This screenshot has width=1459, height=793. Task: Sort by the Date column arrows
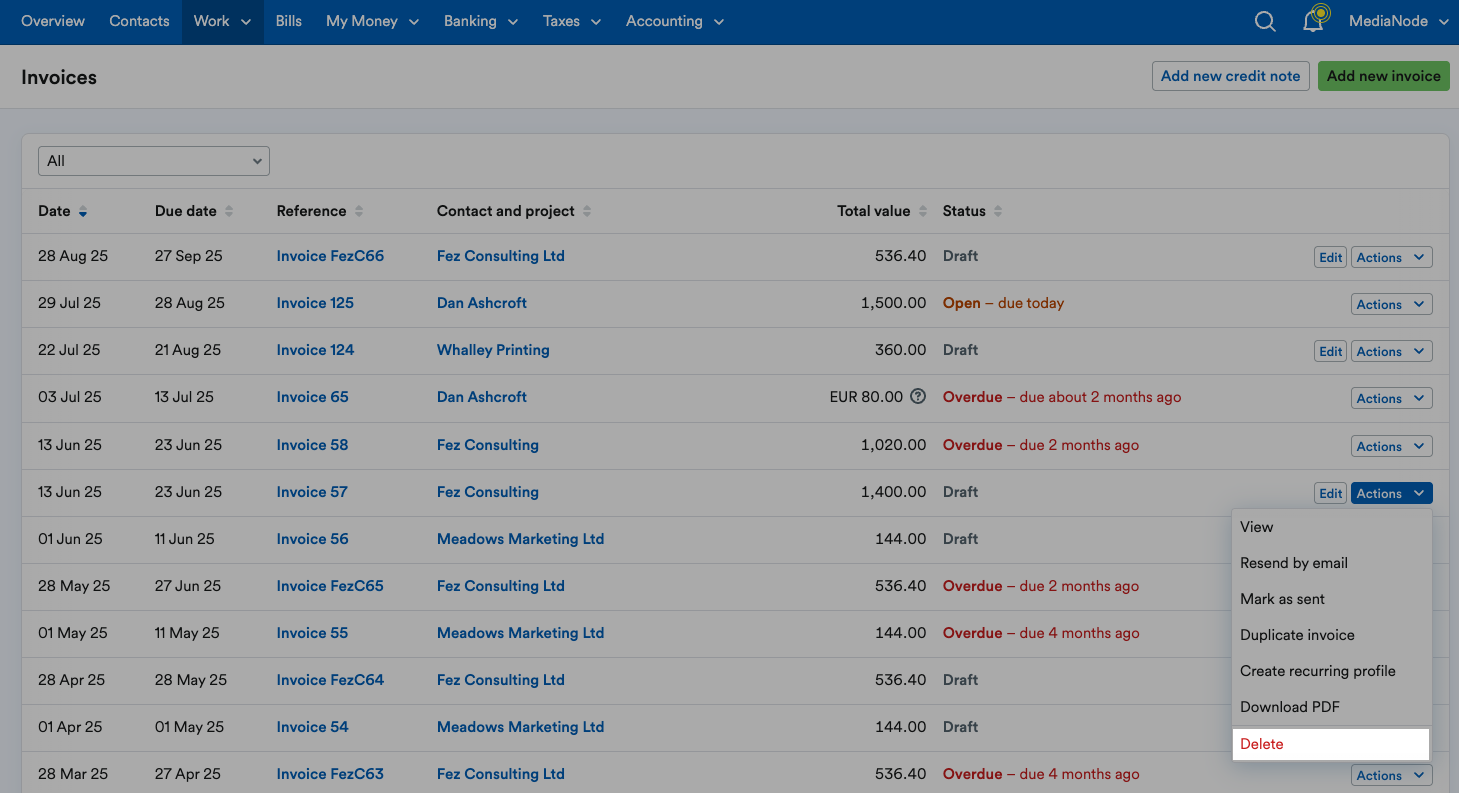pos(83,212)
